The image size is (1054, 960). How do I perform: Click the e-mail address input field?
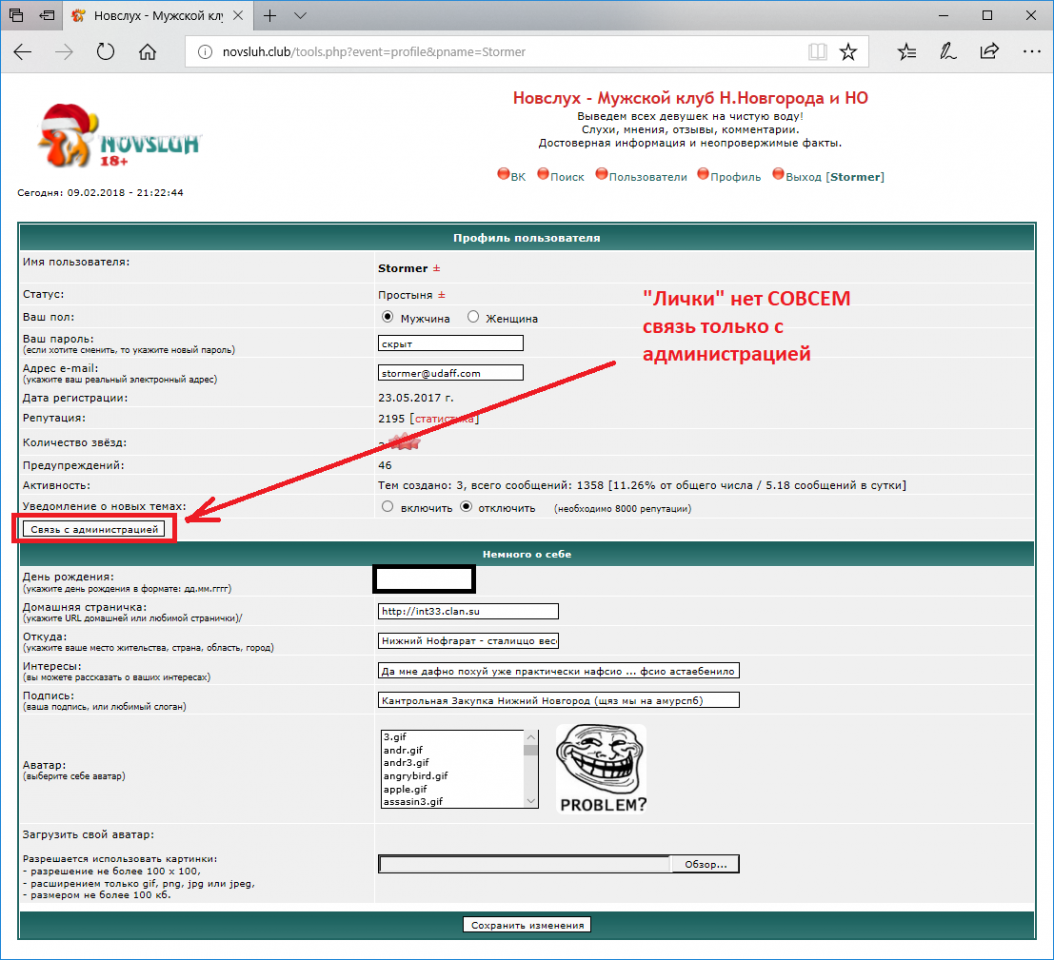(x=450, y=373)
